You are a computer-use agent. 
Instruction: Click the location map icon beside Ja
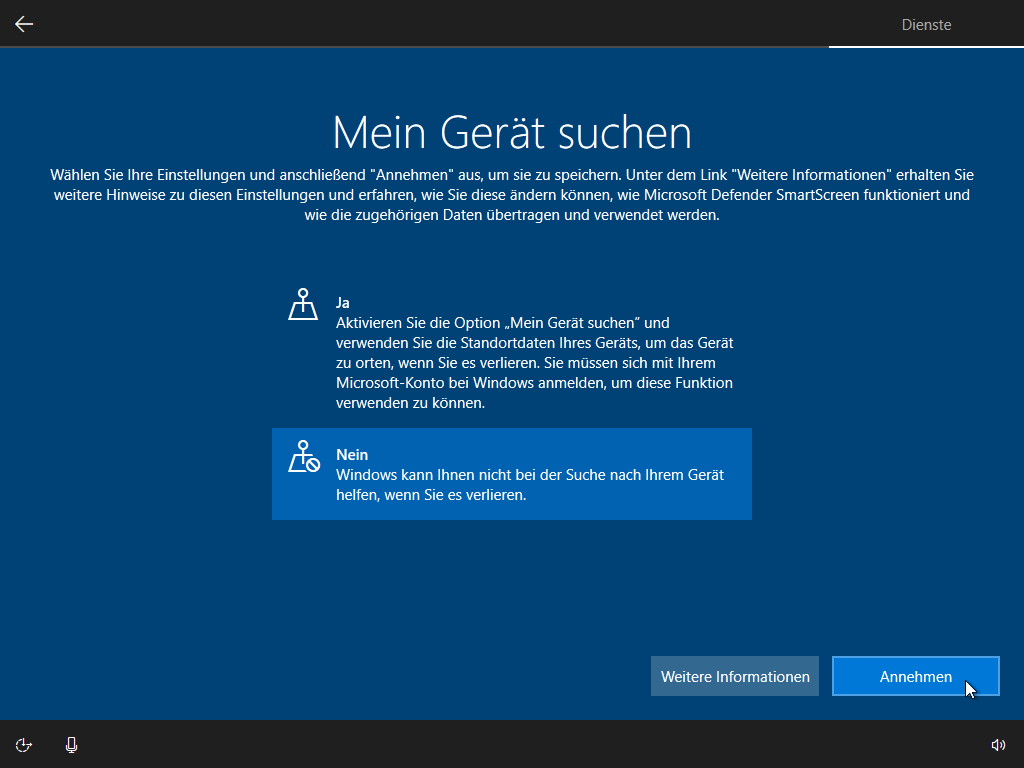coord(303,304)
